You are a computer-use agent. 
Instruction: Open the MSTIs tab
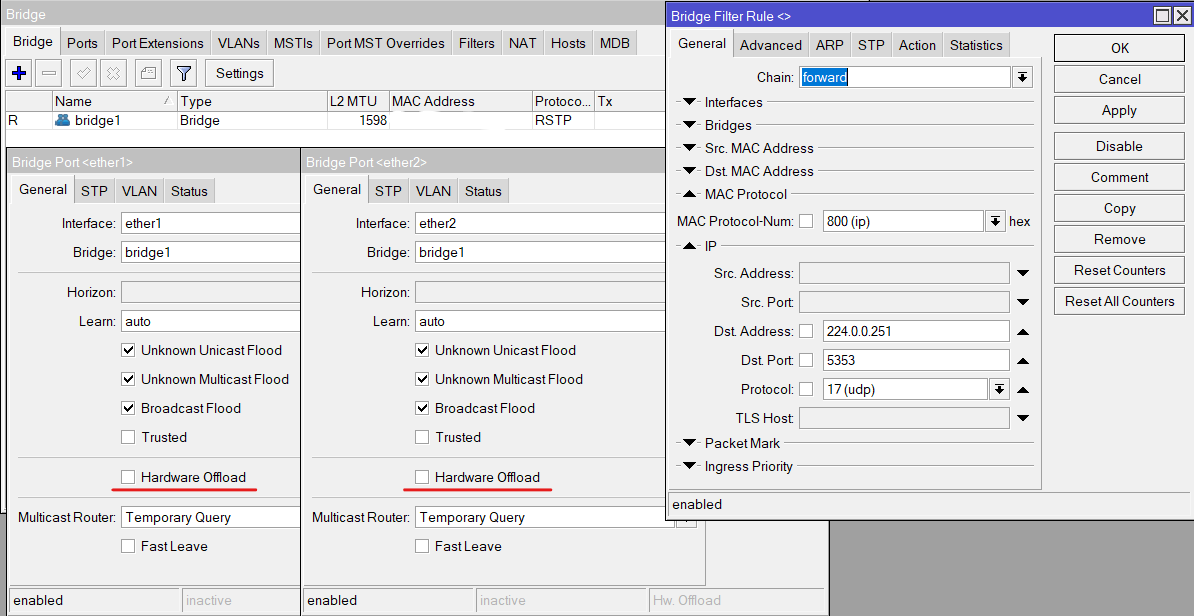tap(293, 43)
